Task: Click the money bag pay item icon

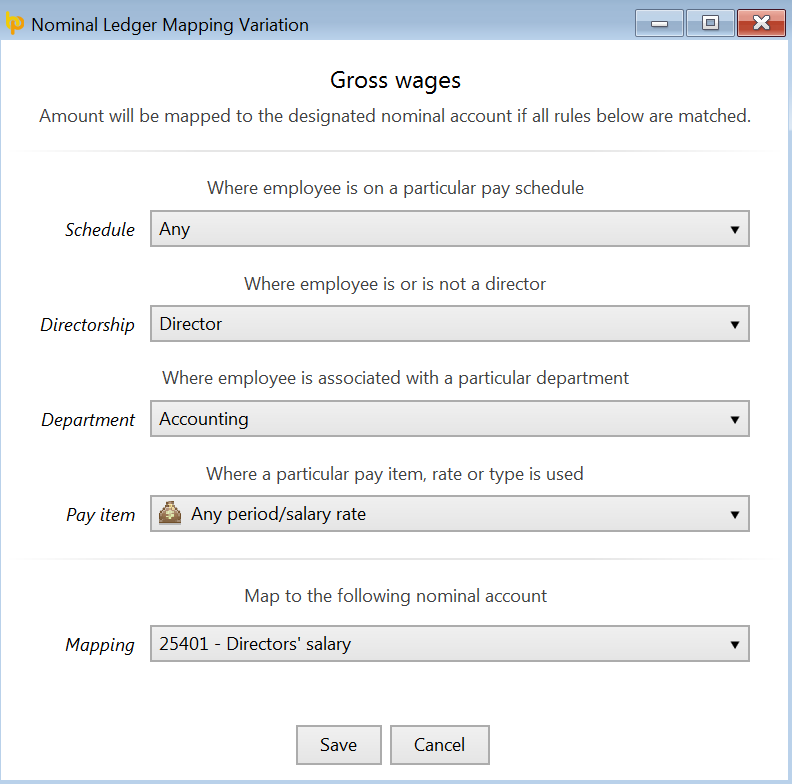Action: click(x=170, y=513)
